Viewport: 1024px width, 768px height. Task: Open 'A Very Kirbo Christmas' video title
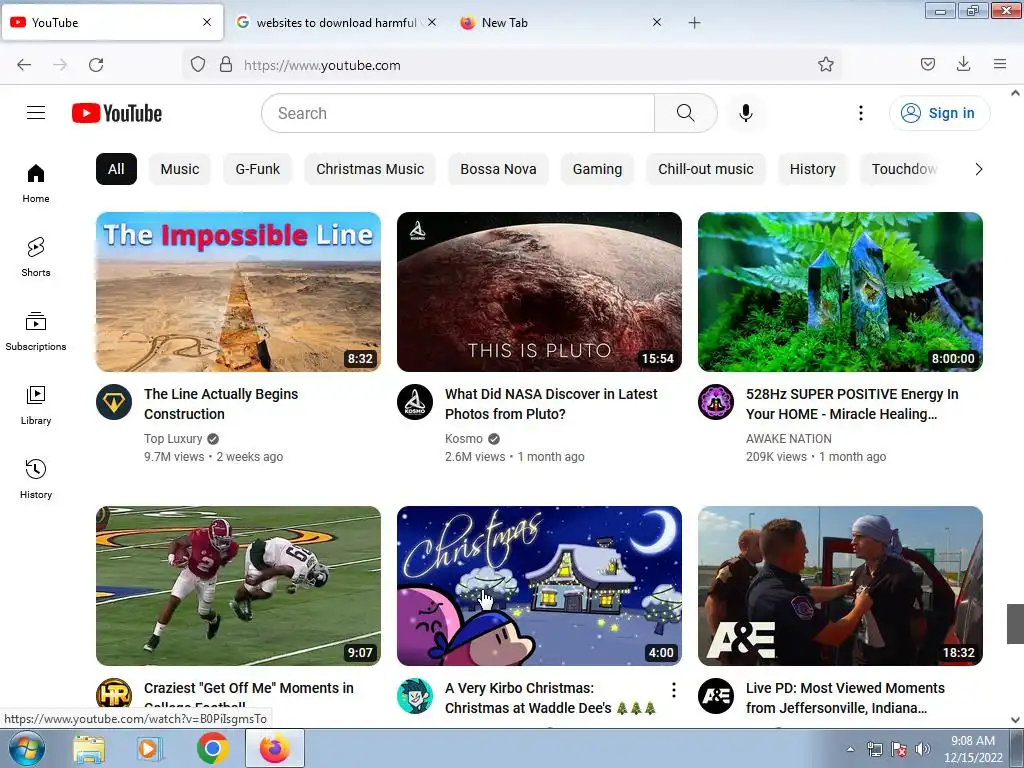pyautogui.click(x=551, y=698)
